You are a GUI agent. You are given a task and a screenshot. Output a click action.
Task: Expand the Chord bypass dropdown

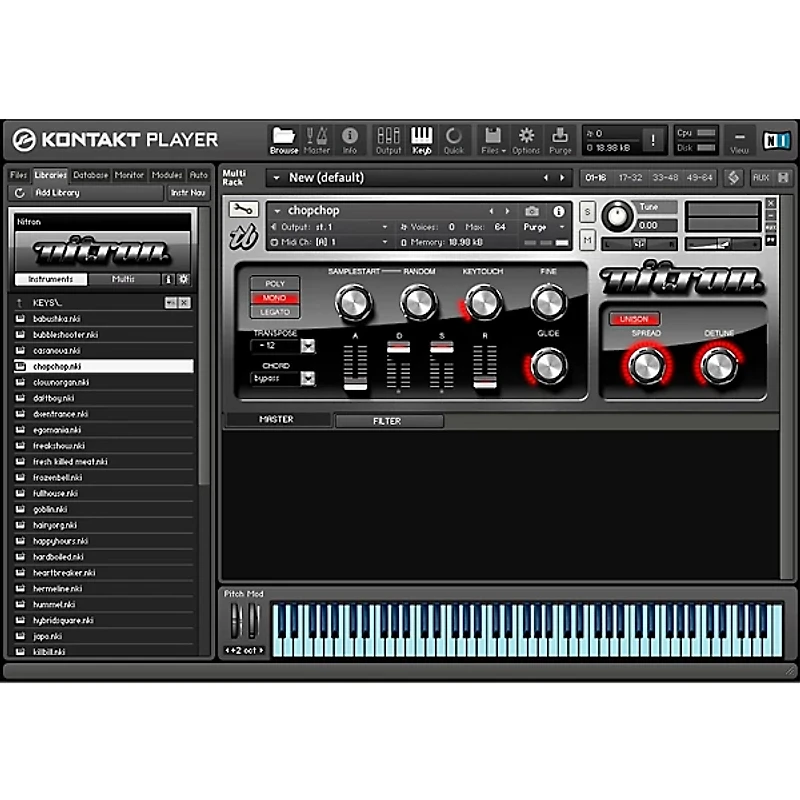click(x=308, y=378)
